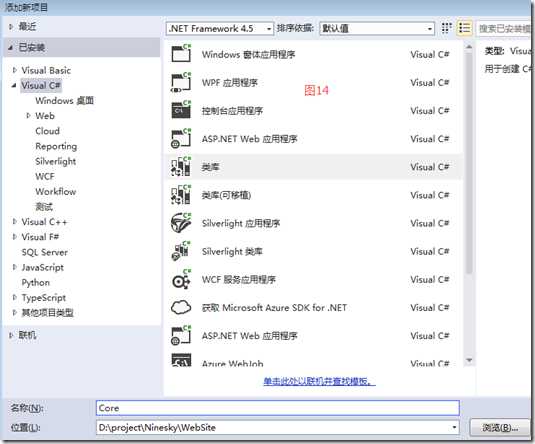
Task: Select the 控制台应用程序 template icon
Action: pyautogui.click(x=181, y=110)
